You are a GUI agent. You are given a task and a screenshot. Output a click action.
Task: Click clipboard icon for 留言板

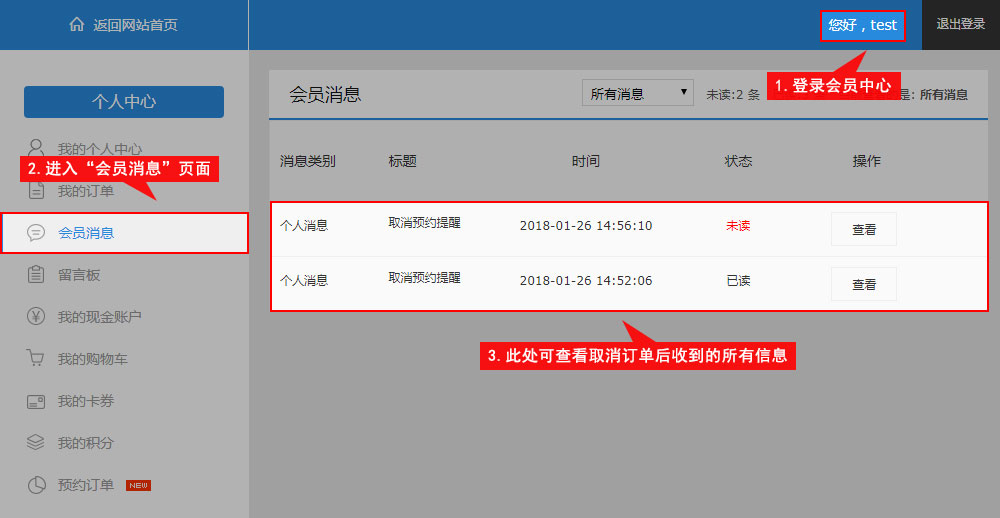point(36,275)
